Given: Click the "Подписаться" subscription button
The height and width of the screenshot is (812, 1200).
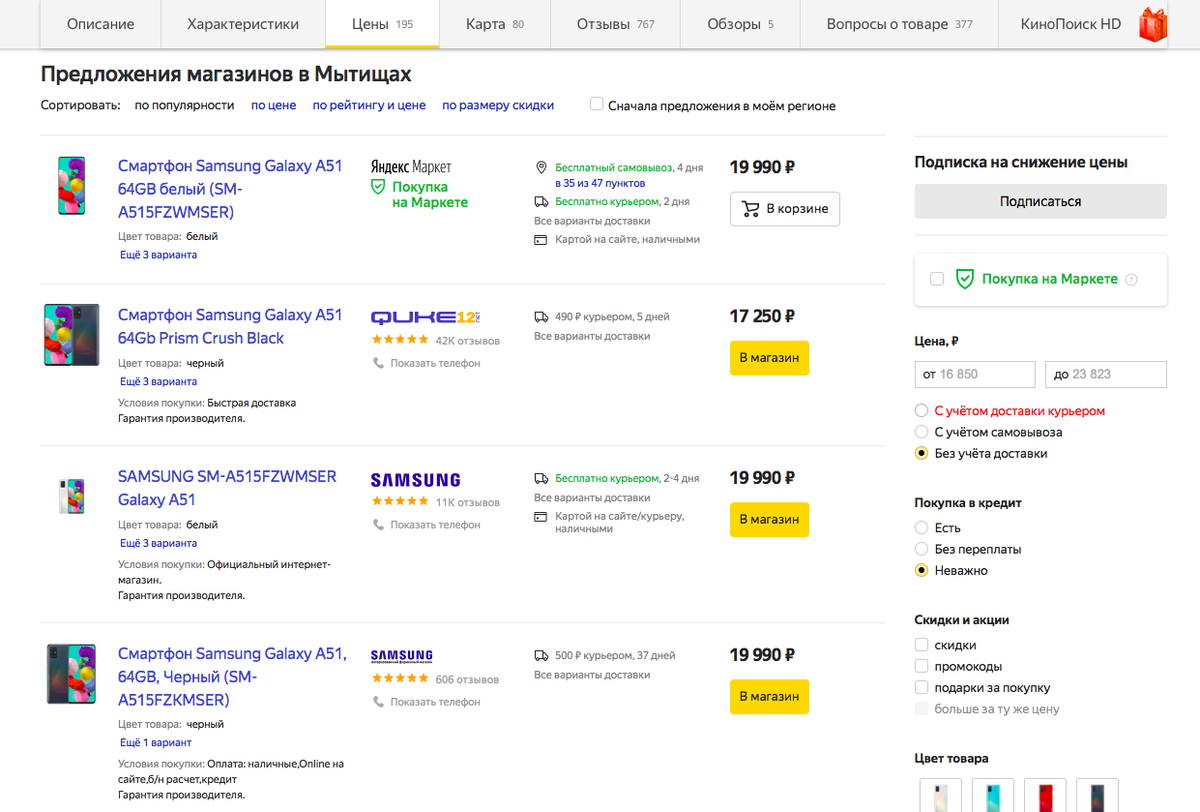Looking at the screenshot, I should click(x=1040, y=201).
